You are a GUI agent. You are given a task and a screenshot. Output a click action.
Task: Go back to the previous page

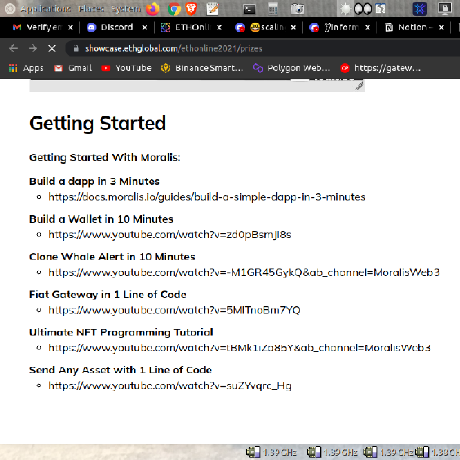[x=14, y=49]
